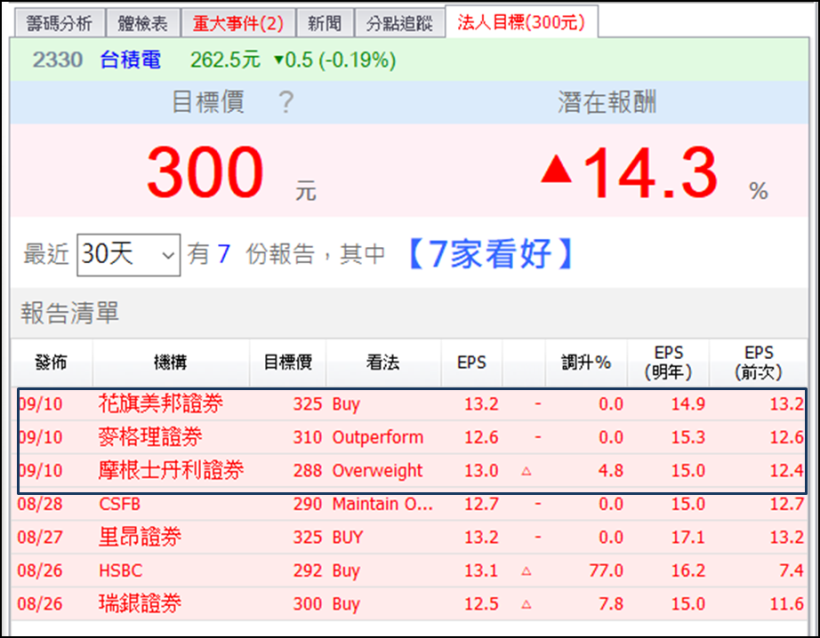Screen dimensions: 820x638
Task: Click the upgrade triangle in HSBC row
Action: [527, 571]
